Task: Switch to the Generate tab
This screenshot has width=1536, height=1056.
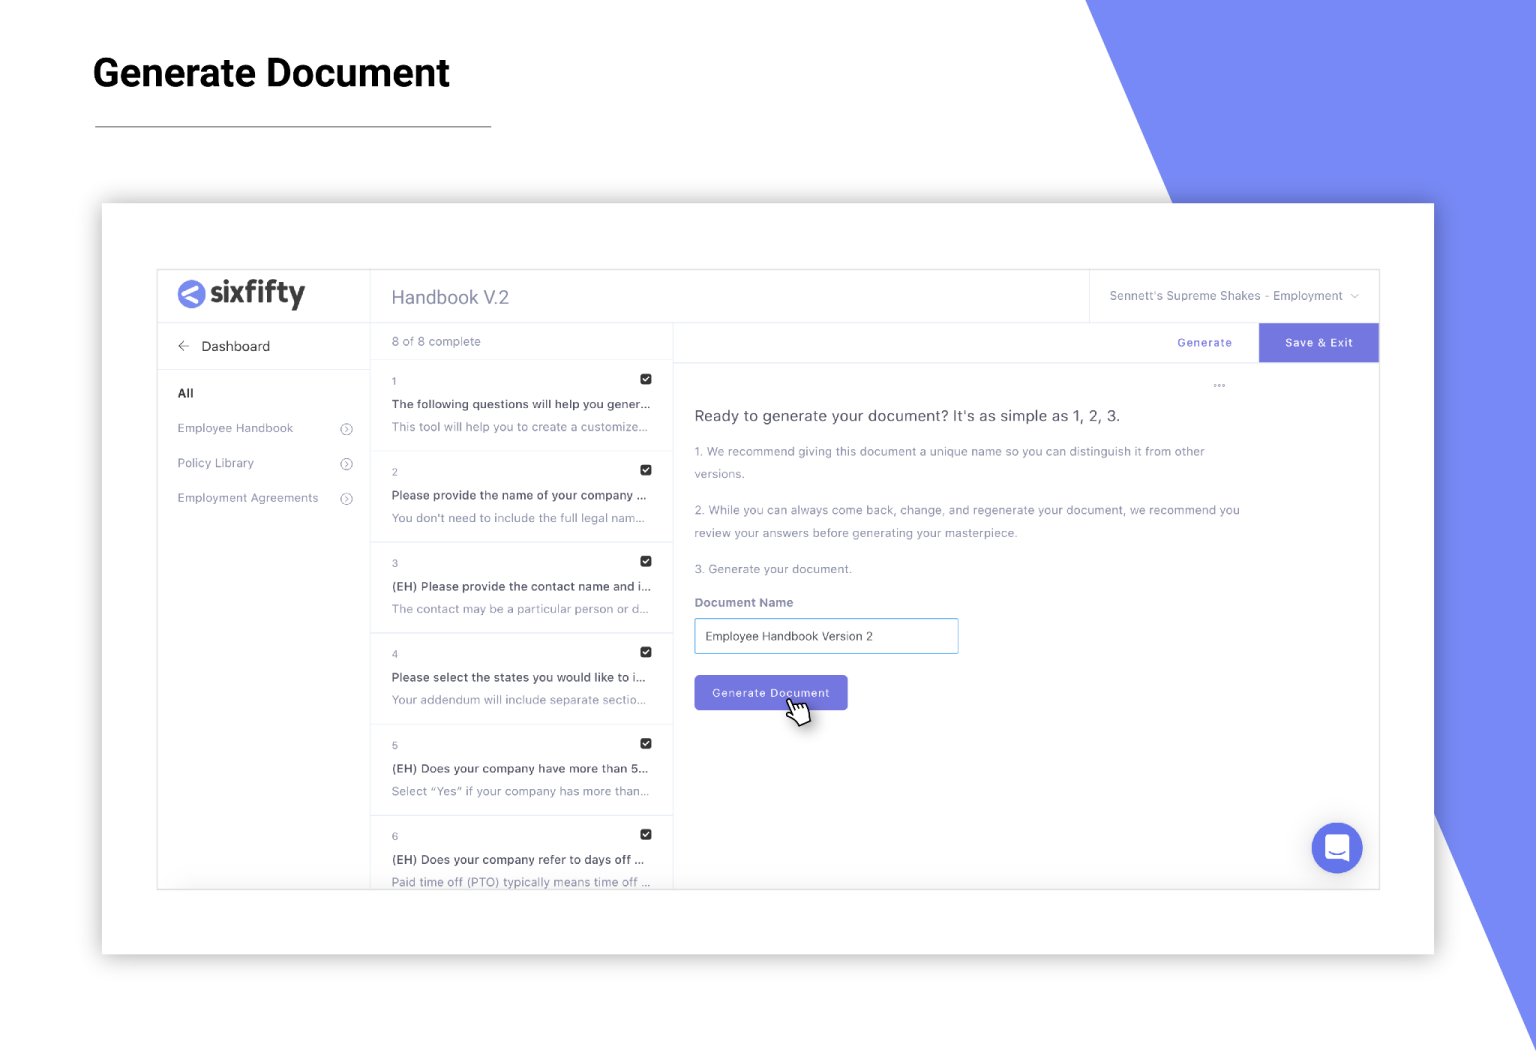Action: pos(1204,343)
